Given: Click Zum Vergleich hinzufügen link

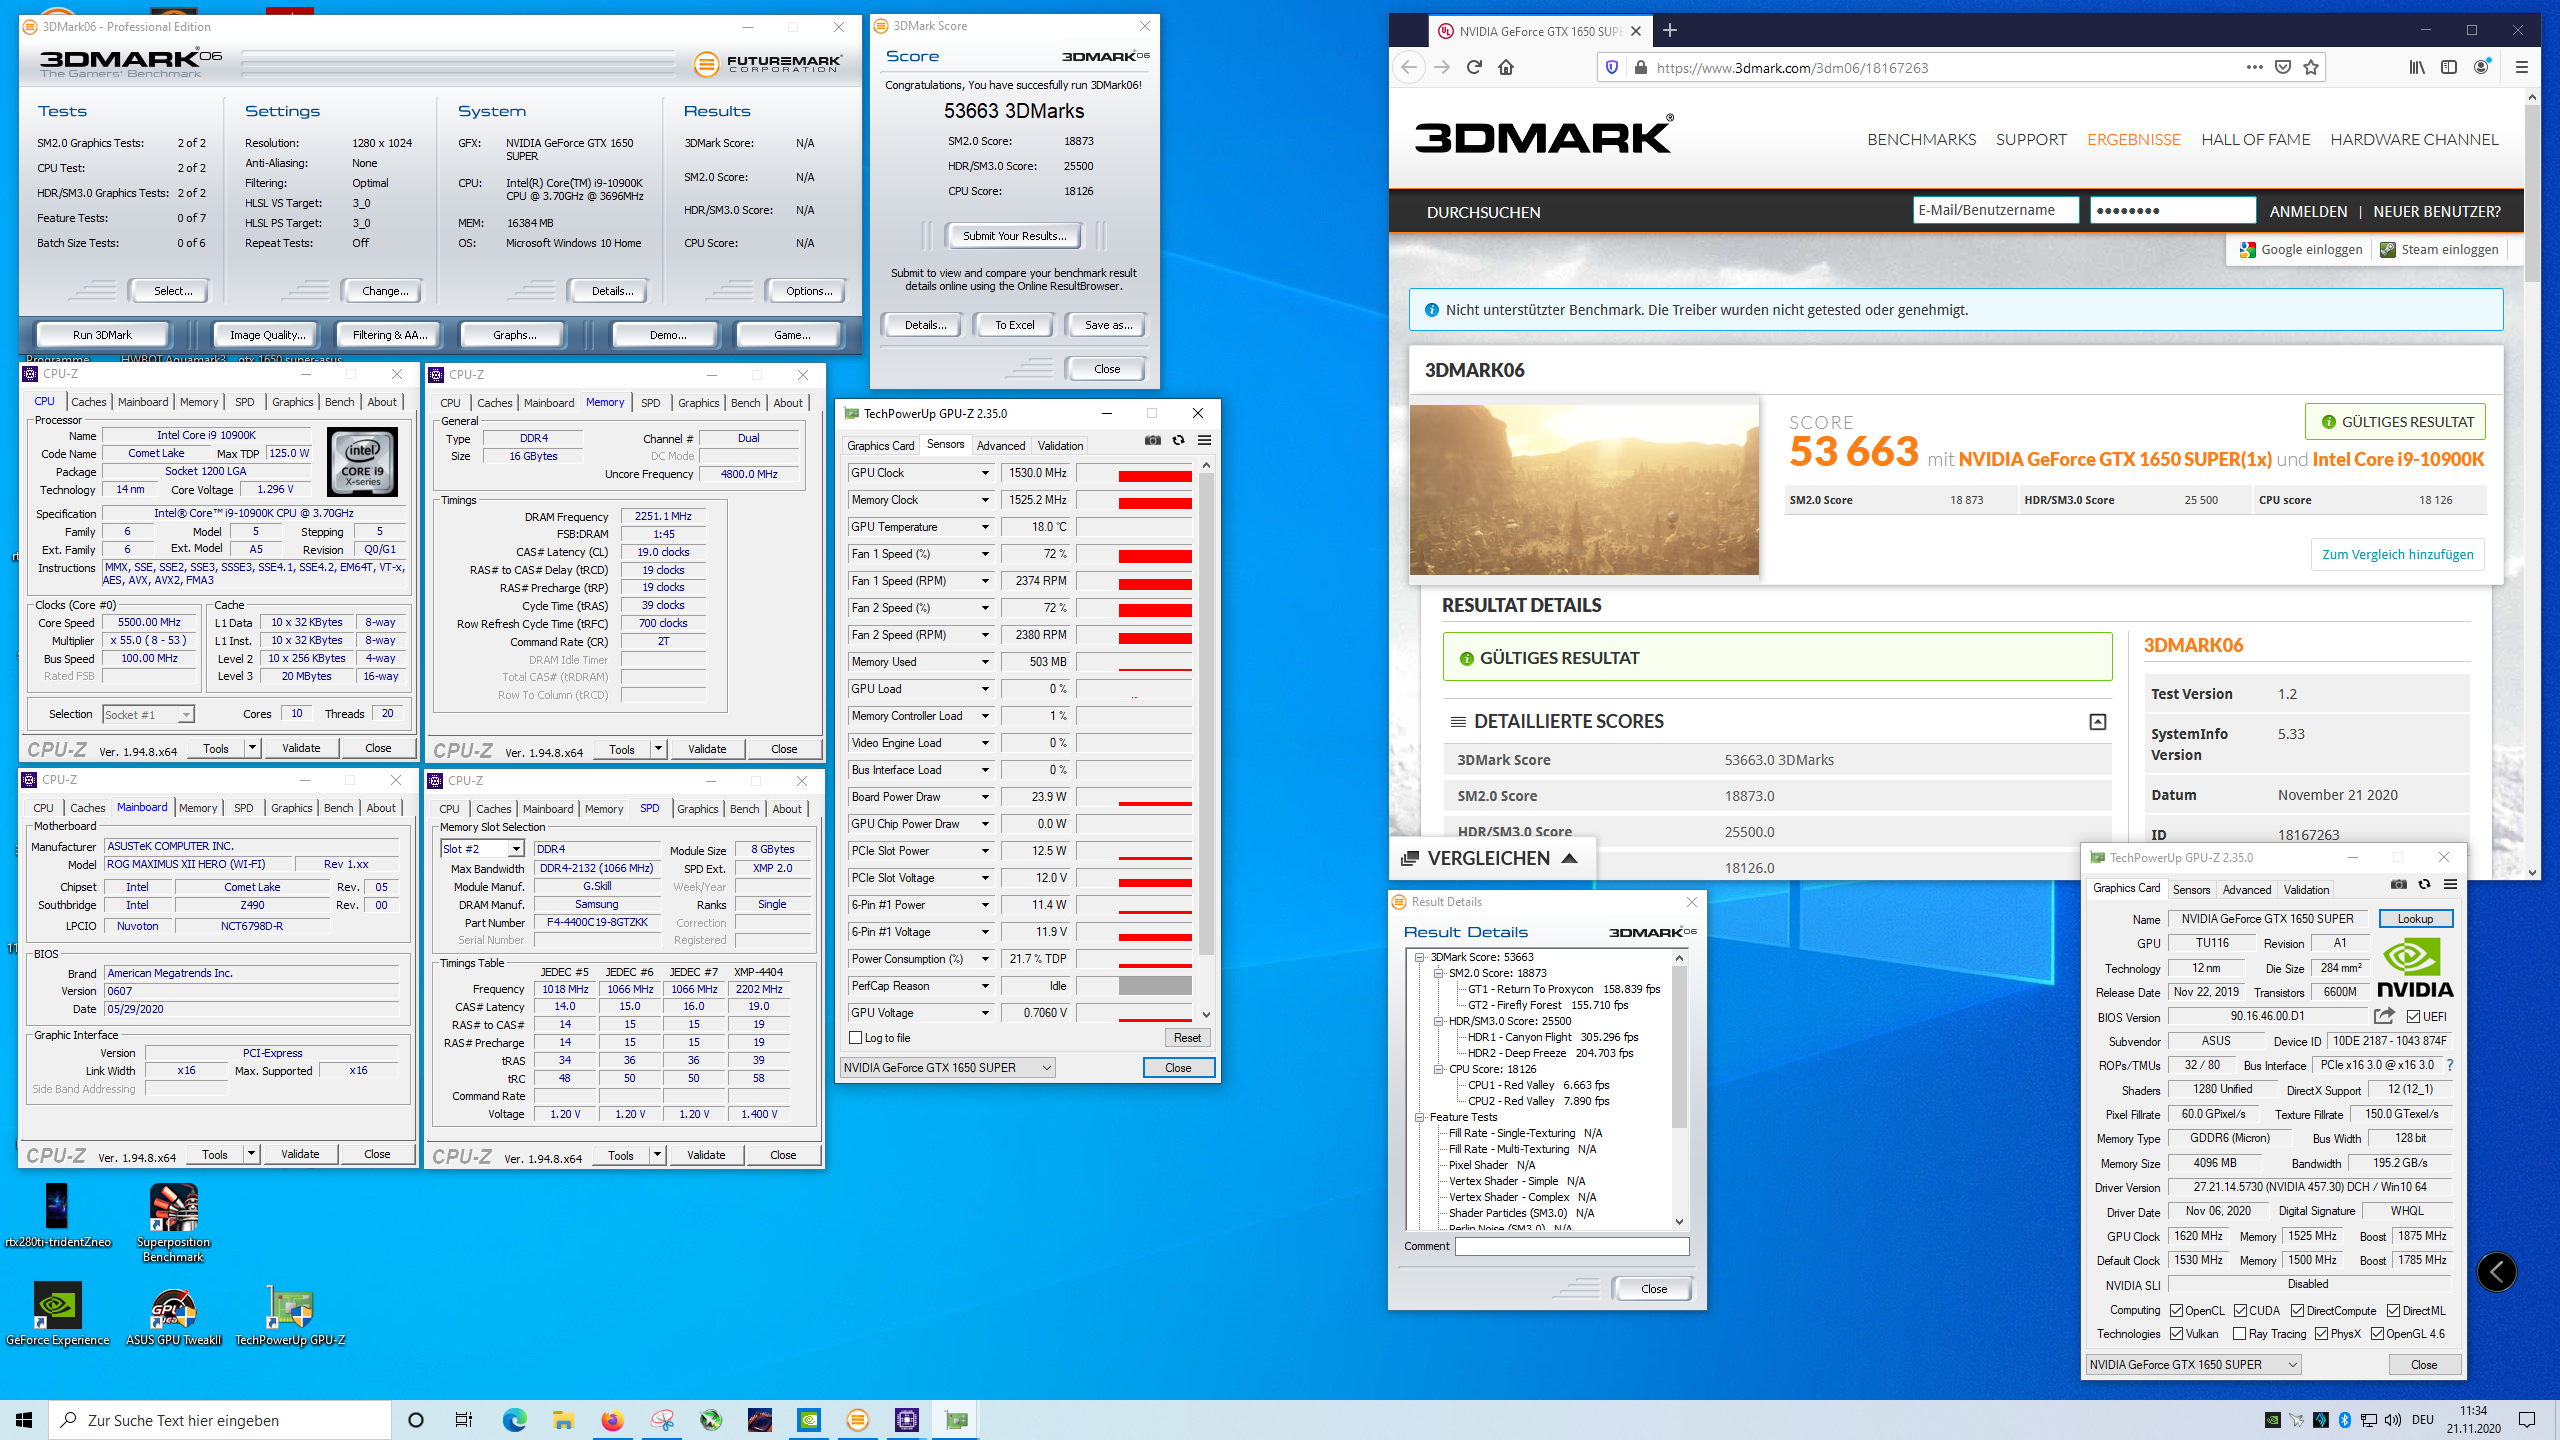Looking at the screenshot, I should [2397, 554].
